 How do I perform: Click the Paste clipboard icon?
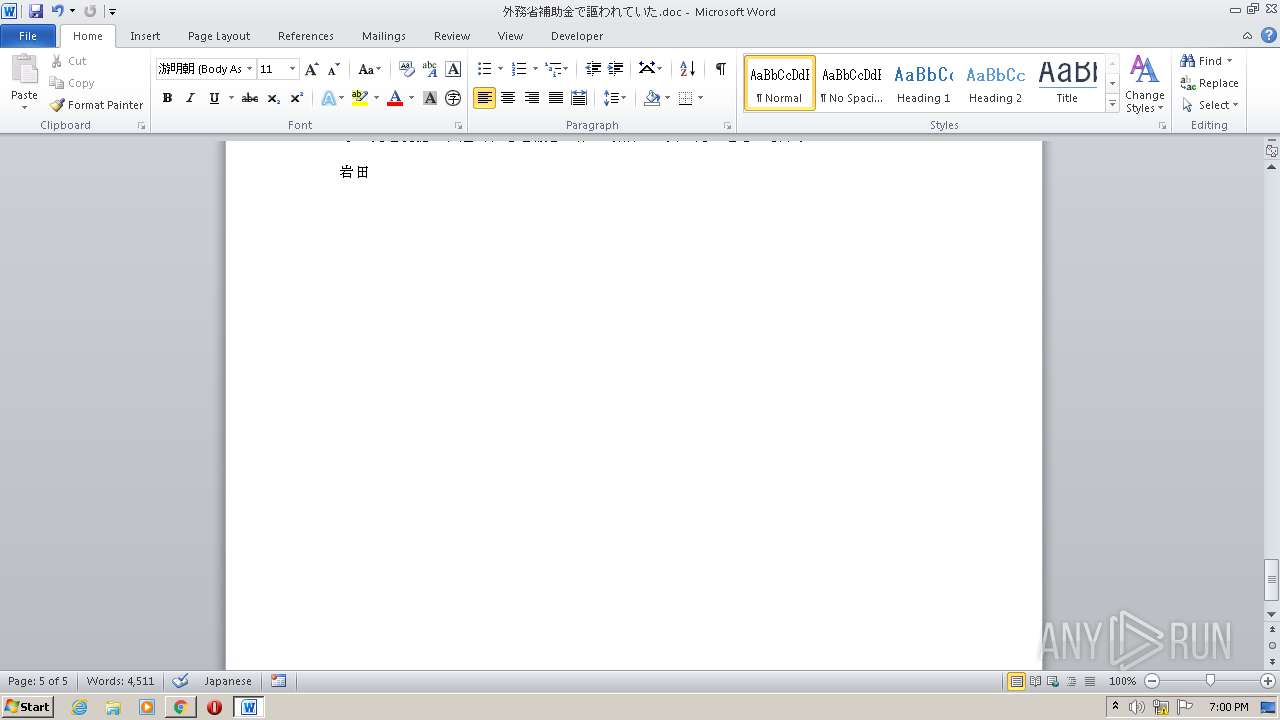pyautogui.click(x=24, y=70)
